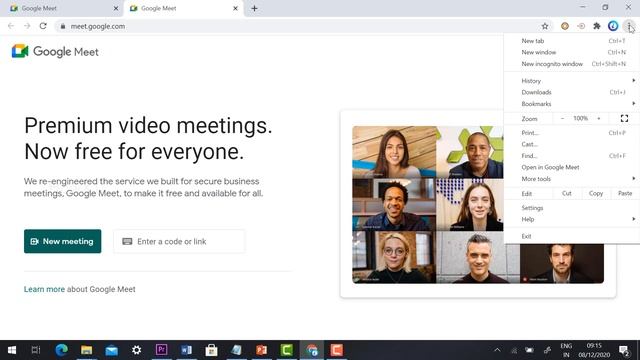Screen dimensions: 640x360
Task: Expand the History submenu
Action: [571, 81]
